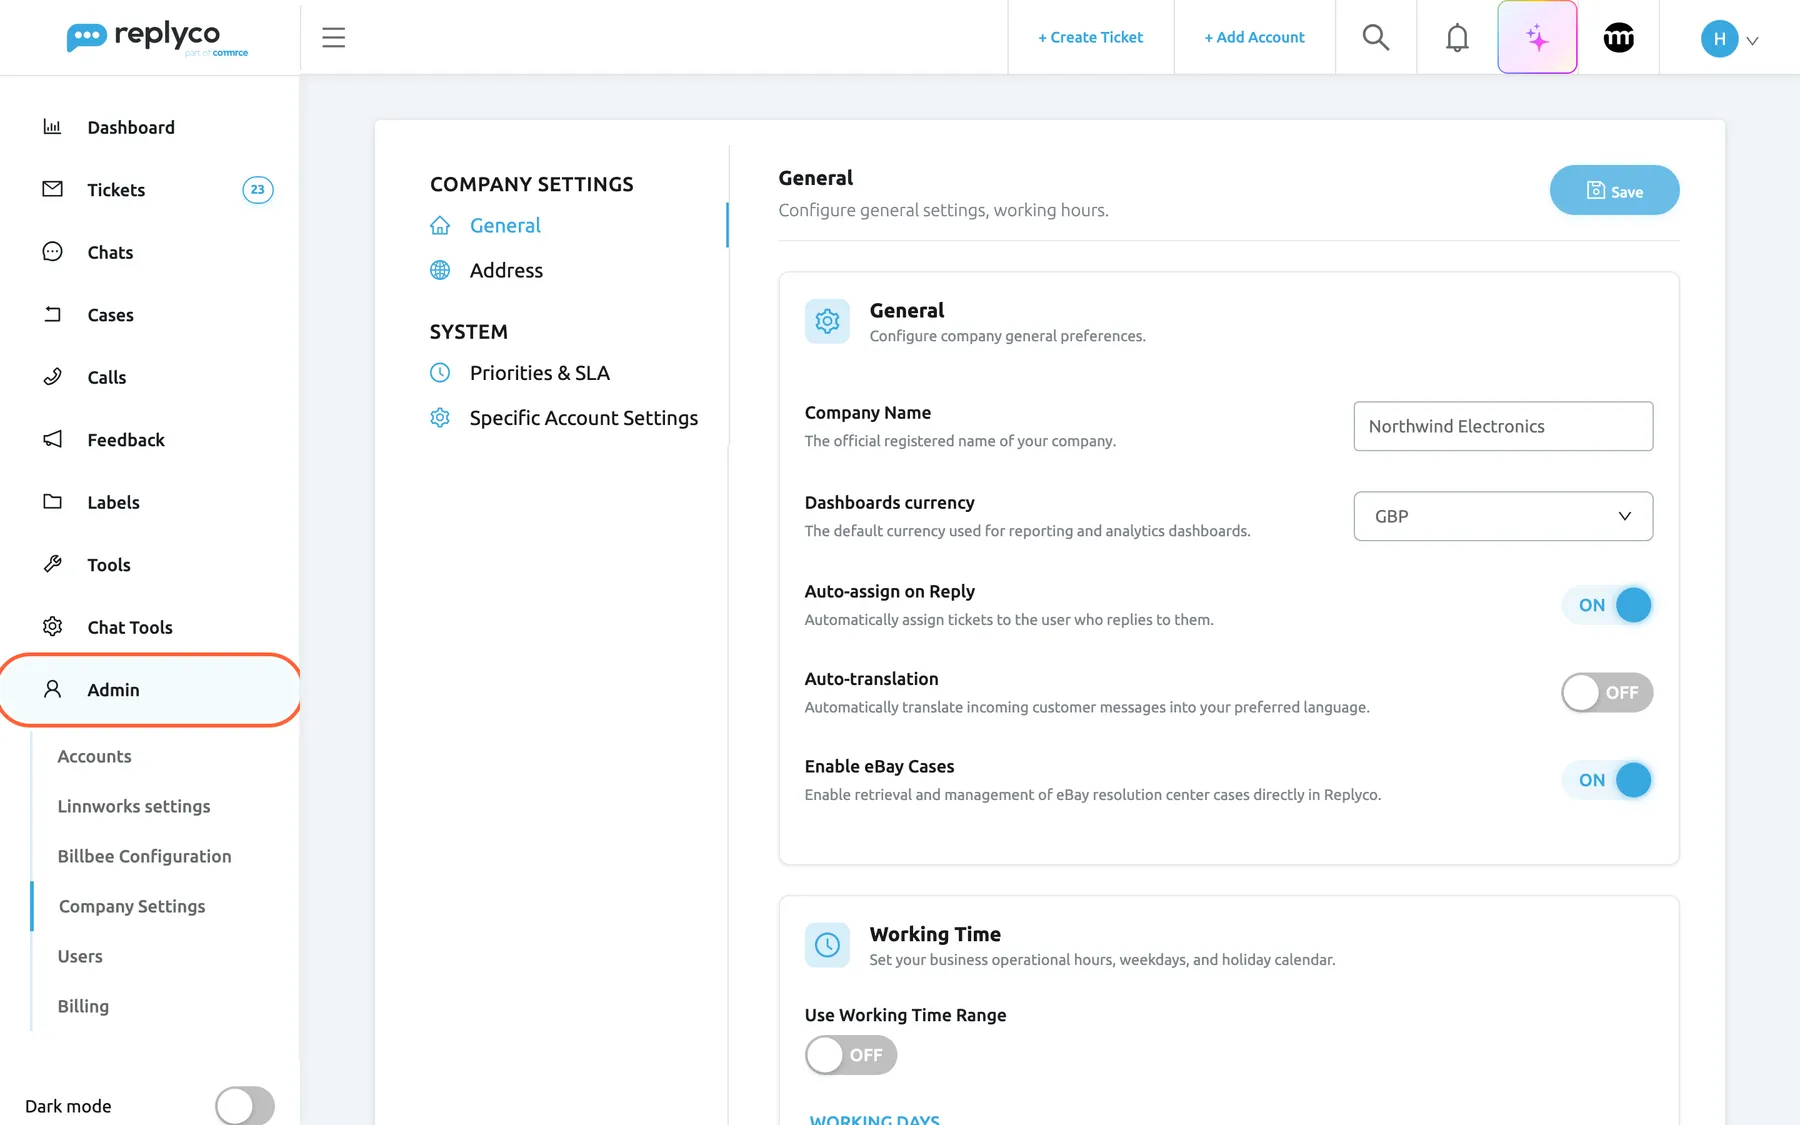Open notifications bell icon

pos(1457,38)
